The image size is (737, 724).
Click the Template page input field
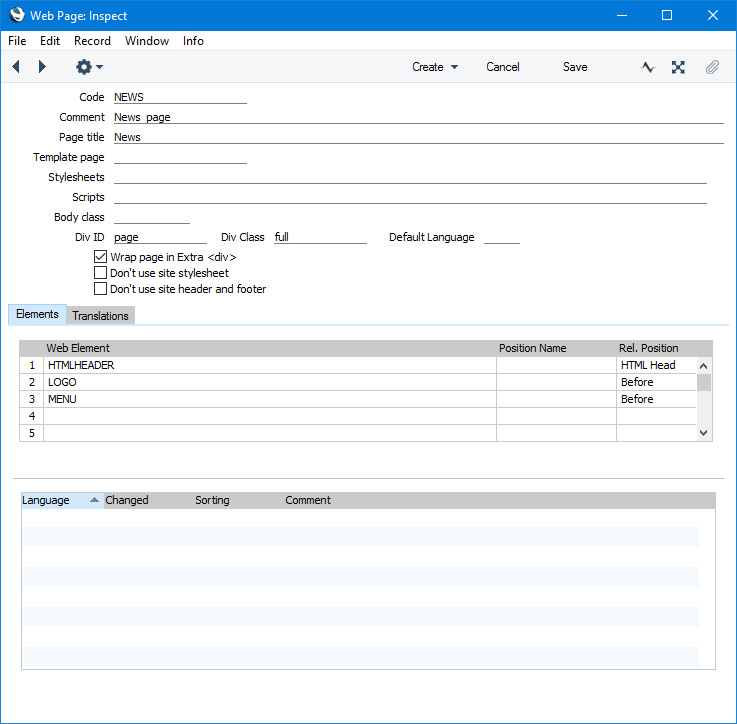pos(180,157)
